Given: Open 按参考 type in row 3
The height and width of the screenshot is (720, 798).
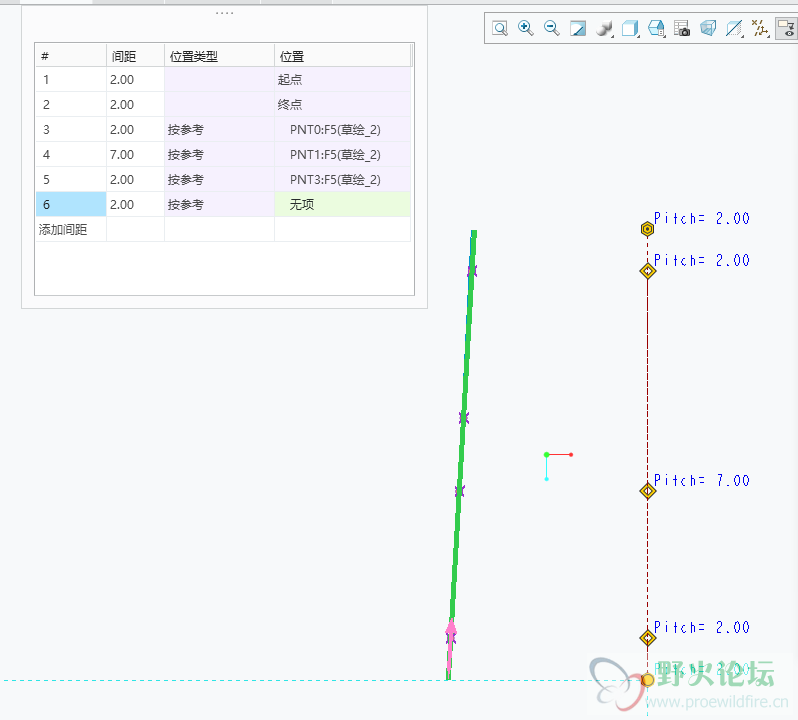Looking at the screenshot, I should (219, 130).
